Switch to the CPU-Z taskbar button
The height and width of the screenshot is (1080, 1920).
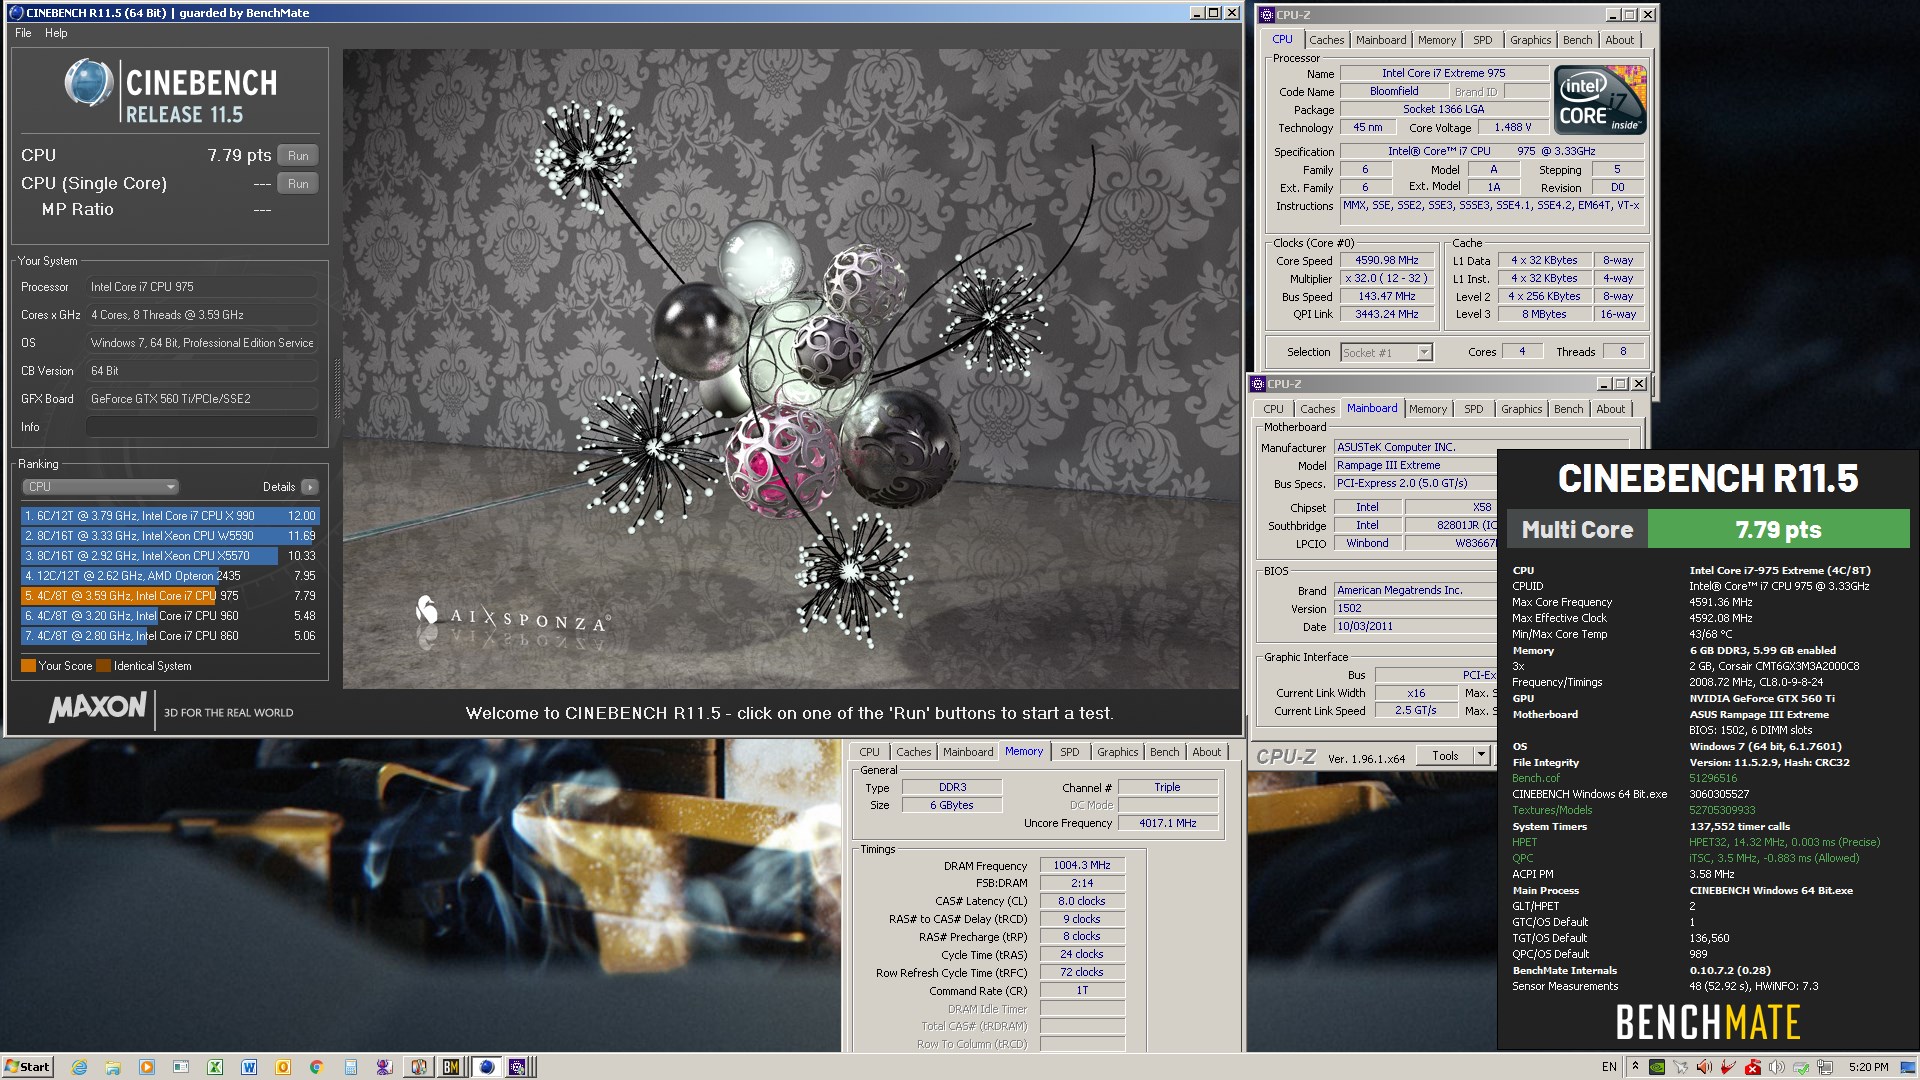point(518,1067)
